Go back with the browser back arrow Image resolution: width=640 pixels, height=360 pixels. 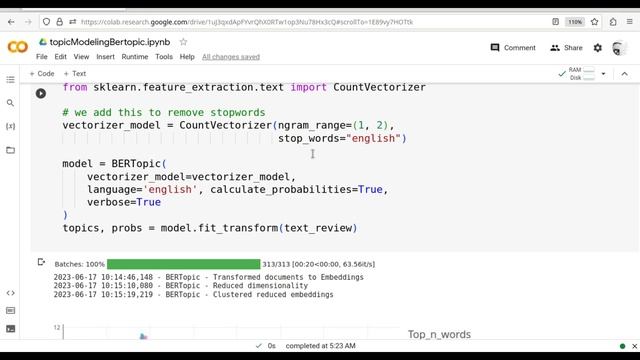point(11,22)
